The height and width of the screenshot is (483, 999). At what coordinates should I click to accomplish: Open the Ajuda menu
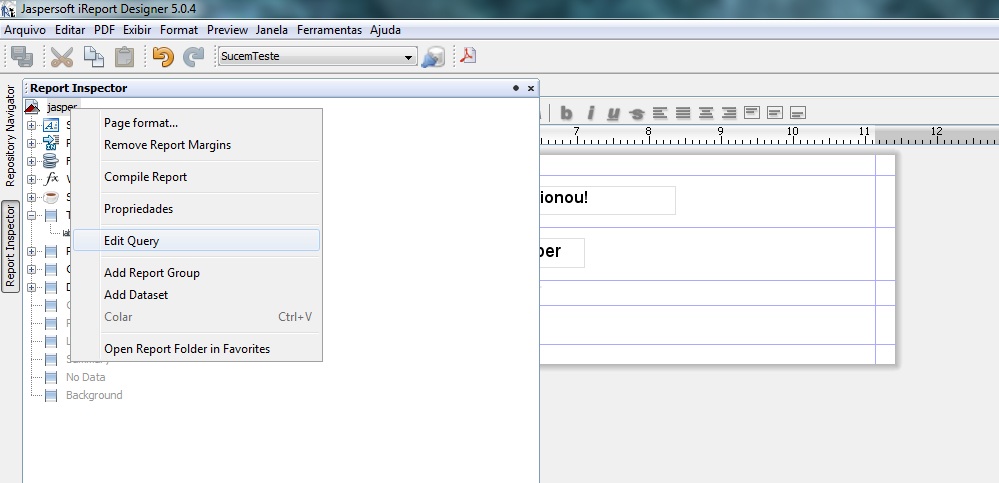(385, 30)
